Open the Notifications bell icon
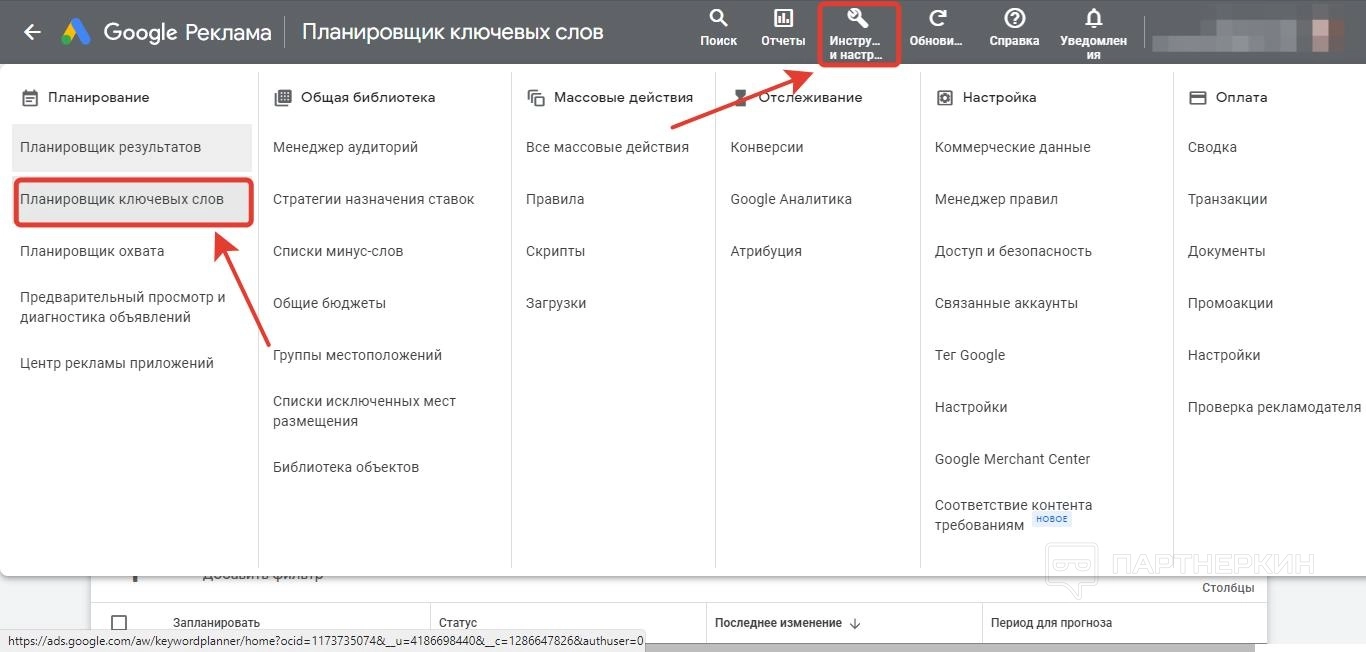1366x652 pixels. point(1093,18)
